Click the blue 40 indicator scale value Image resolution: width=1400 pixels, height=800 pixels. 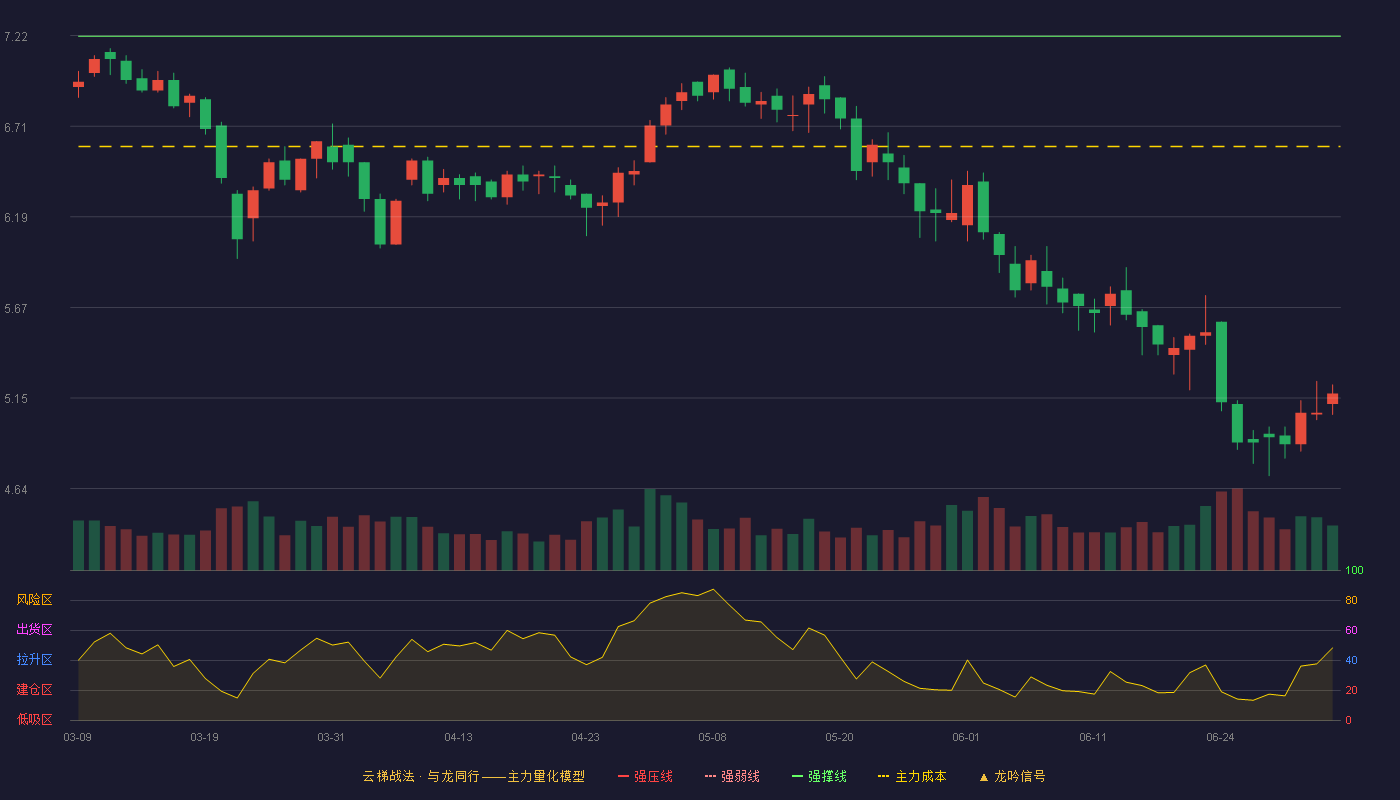click(x=1351, y=660)
